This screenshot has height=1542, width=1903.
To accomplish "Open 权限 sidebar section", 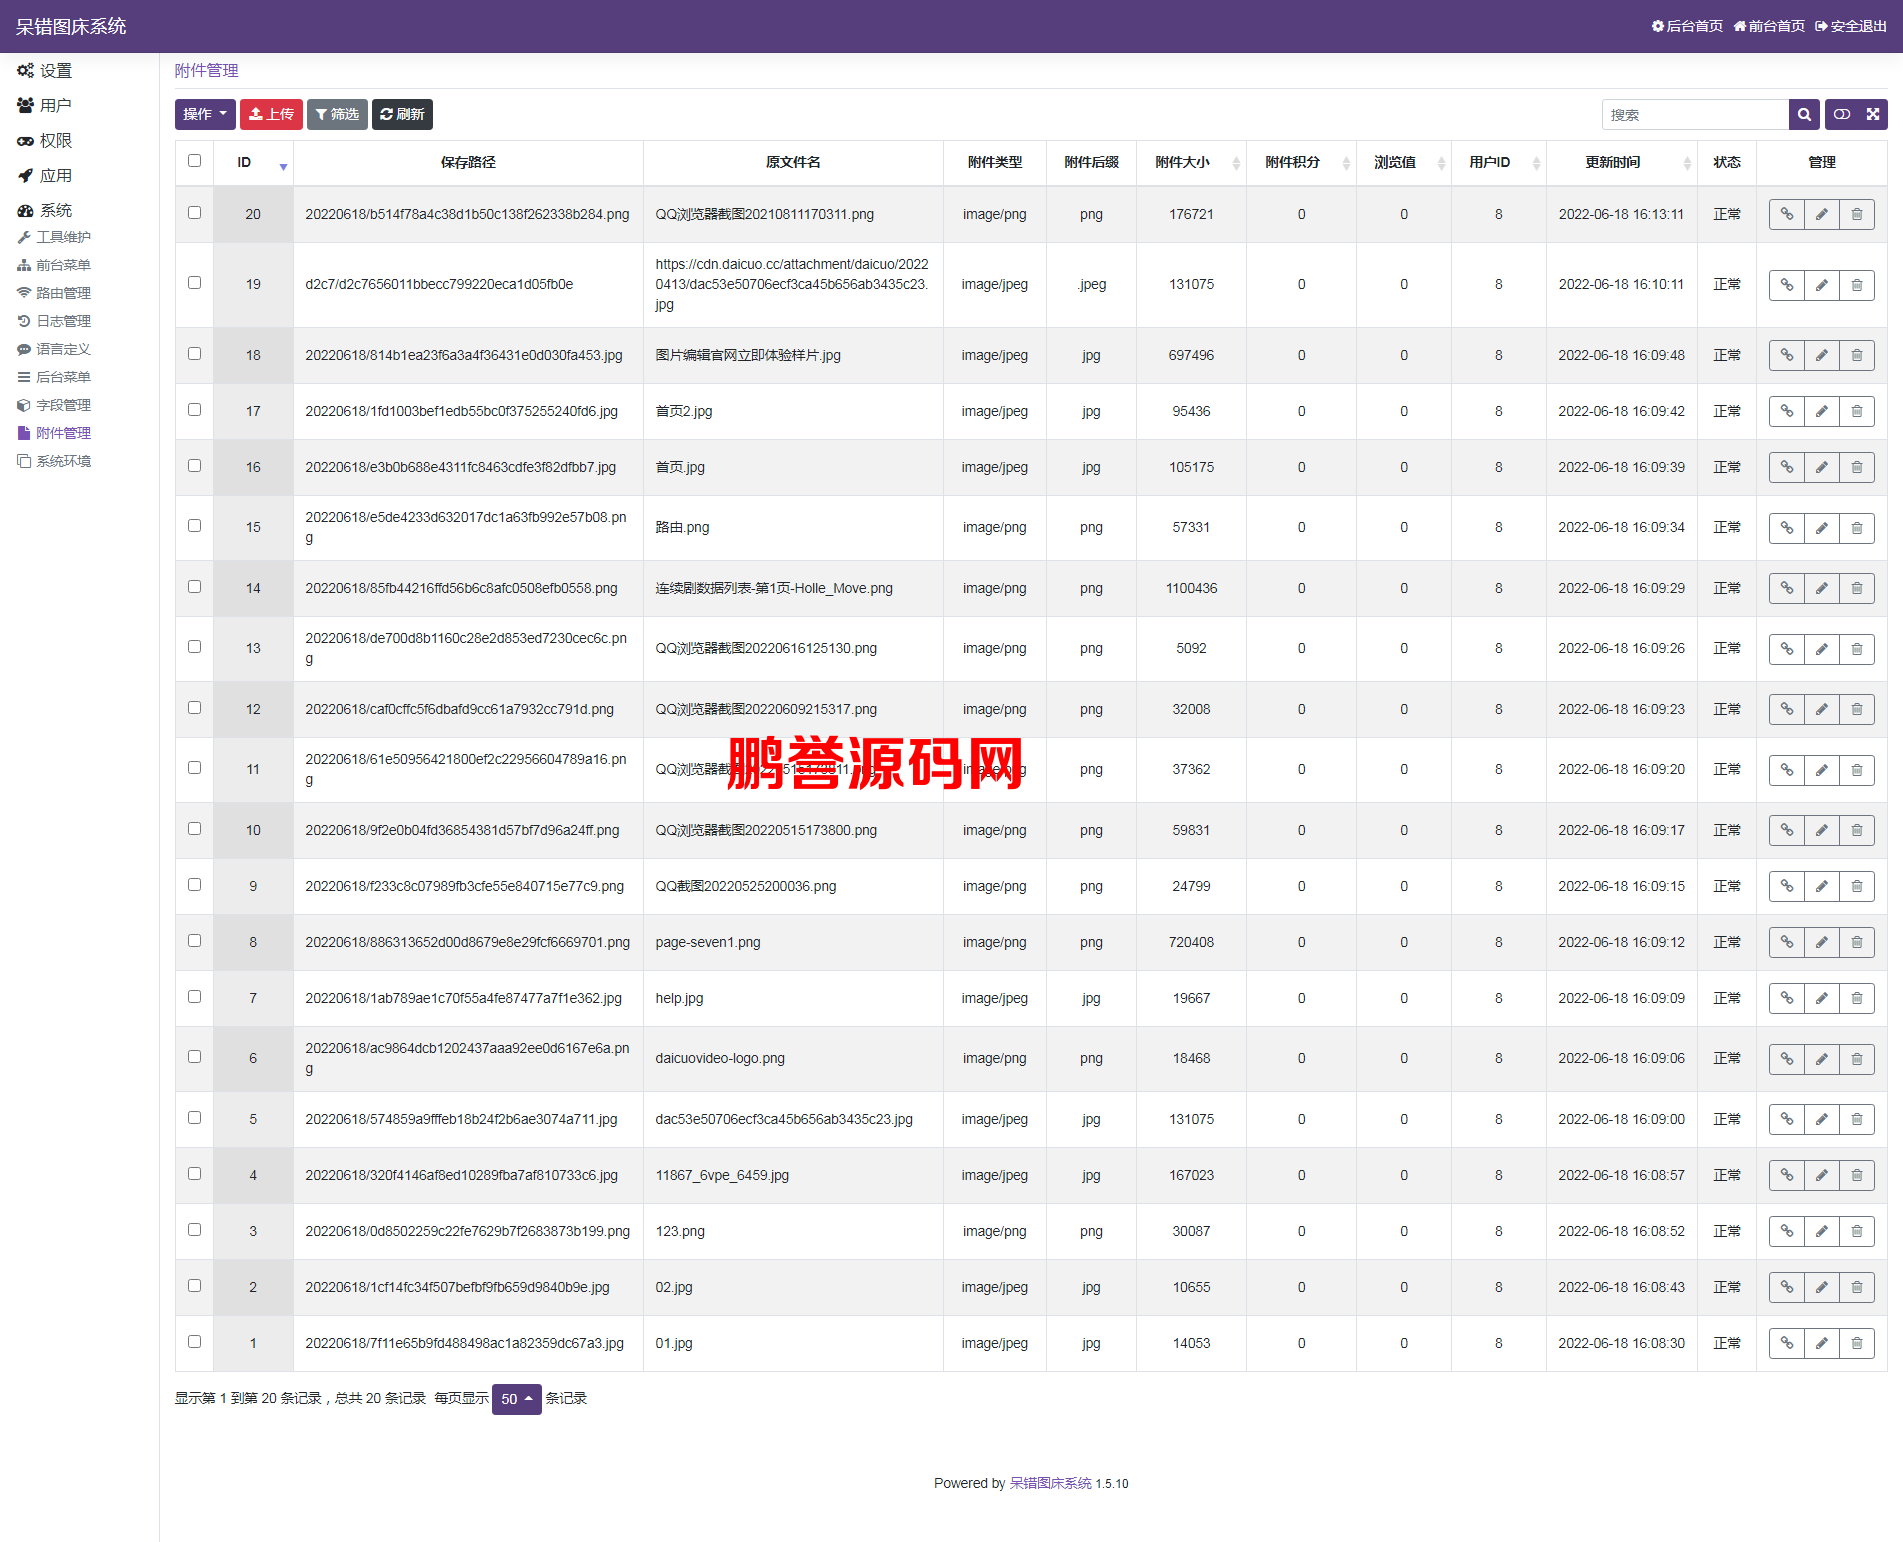I will pyautogui.click(x=45, y=141).
